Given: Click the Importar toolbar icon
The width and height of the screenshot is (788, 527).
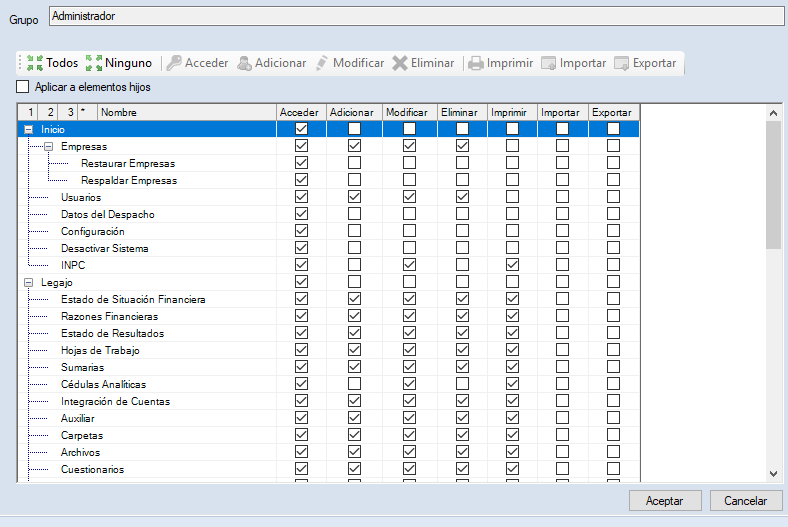Looking at the screenshot, I should 548,63.
